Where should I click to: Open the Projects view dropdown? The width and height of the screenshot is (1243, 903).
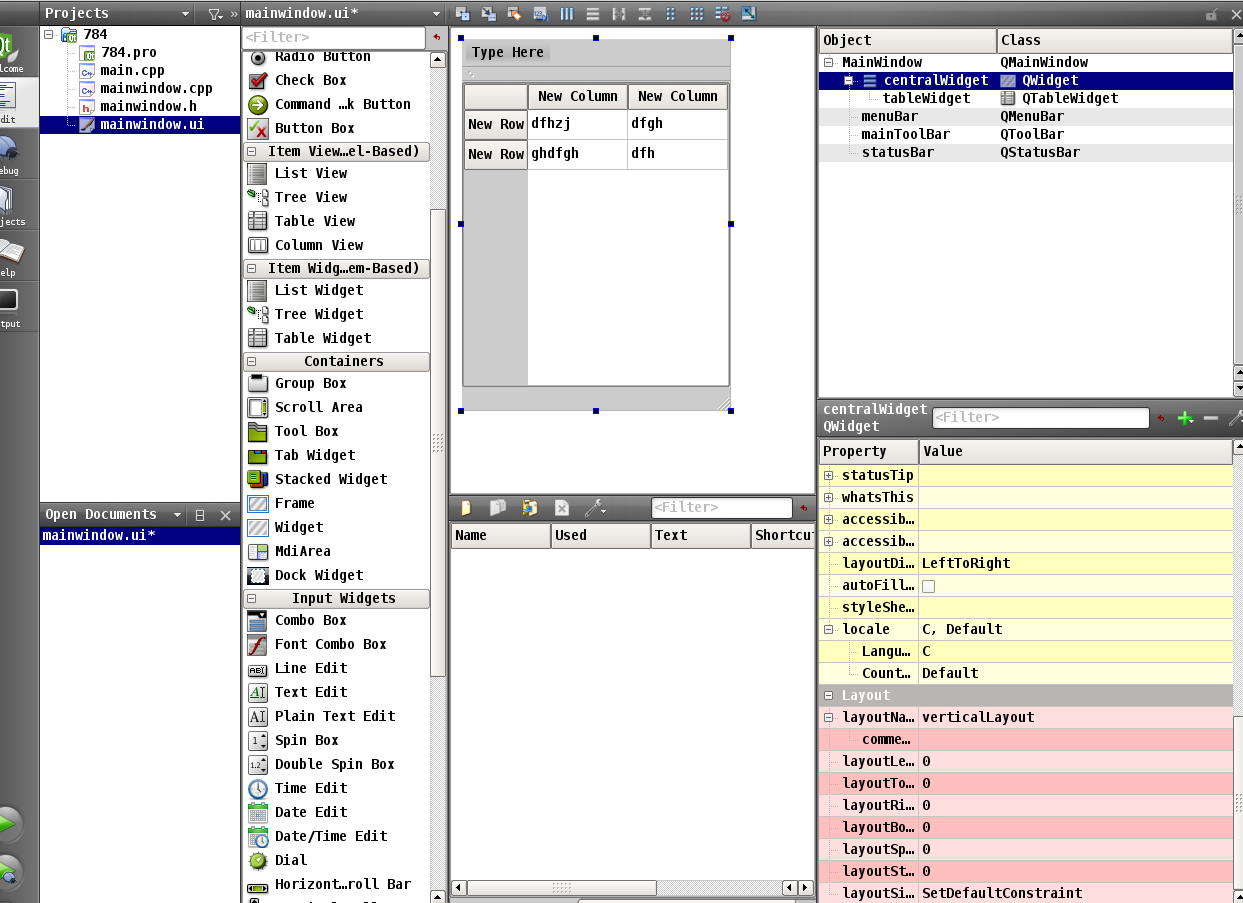[185, 14]
